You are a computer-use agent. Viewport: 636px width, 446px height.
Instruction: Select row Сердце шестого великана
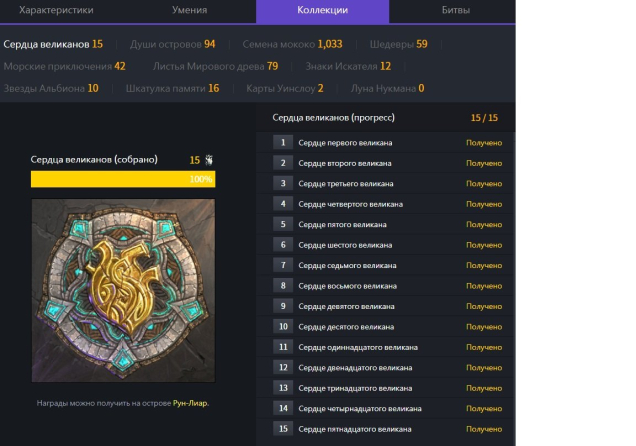coord(386,245)
